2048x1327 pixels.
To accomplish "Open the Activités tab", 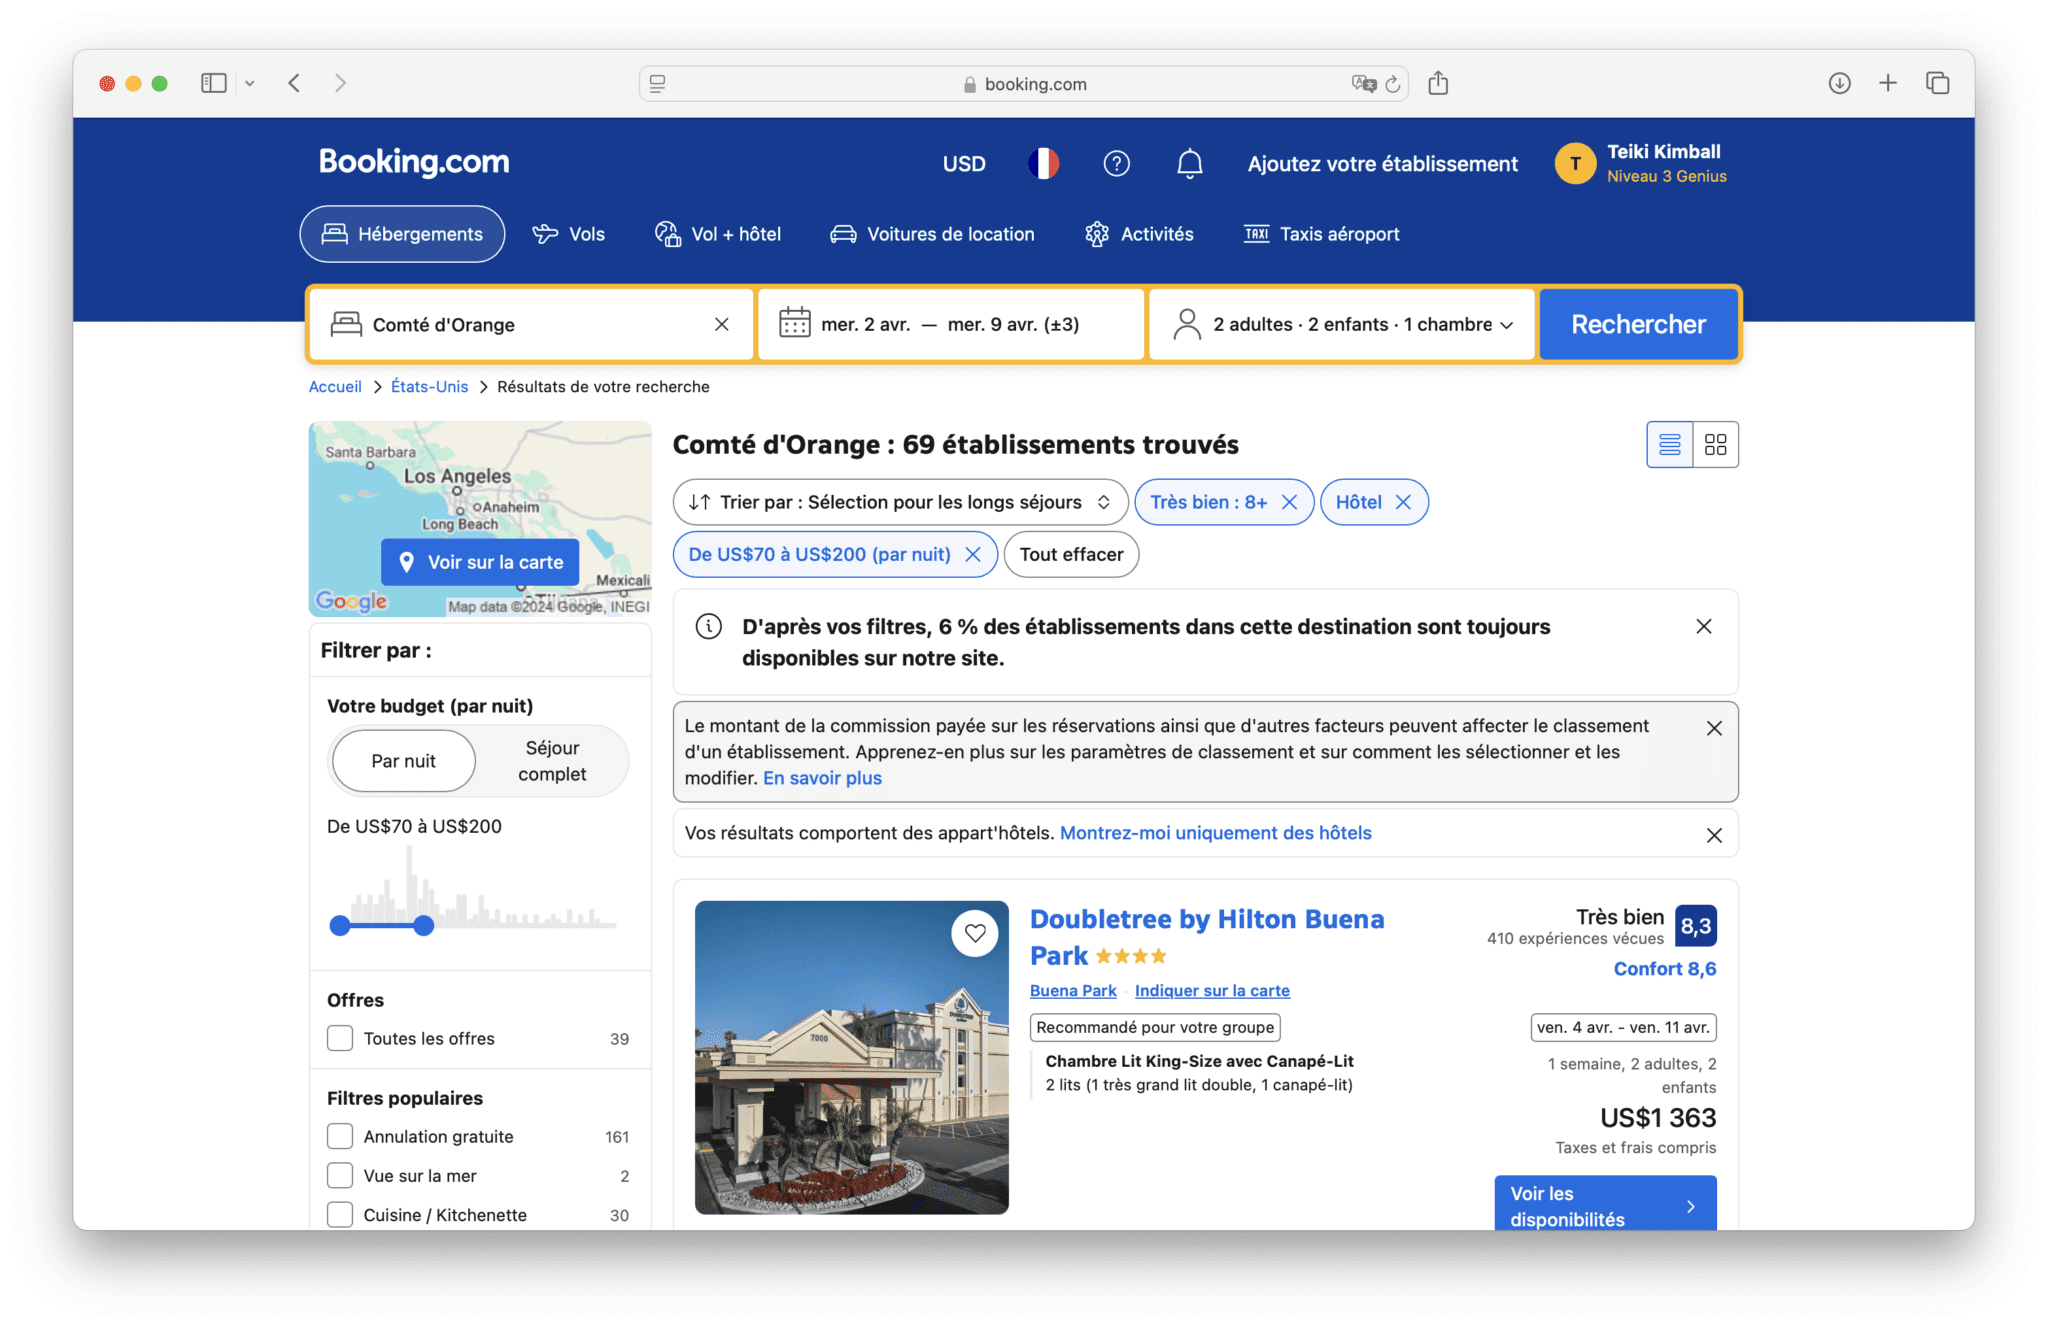I will tap(1139, 234).
